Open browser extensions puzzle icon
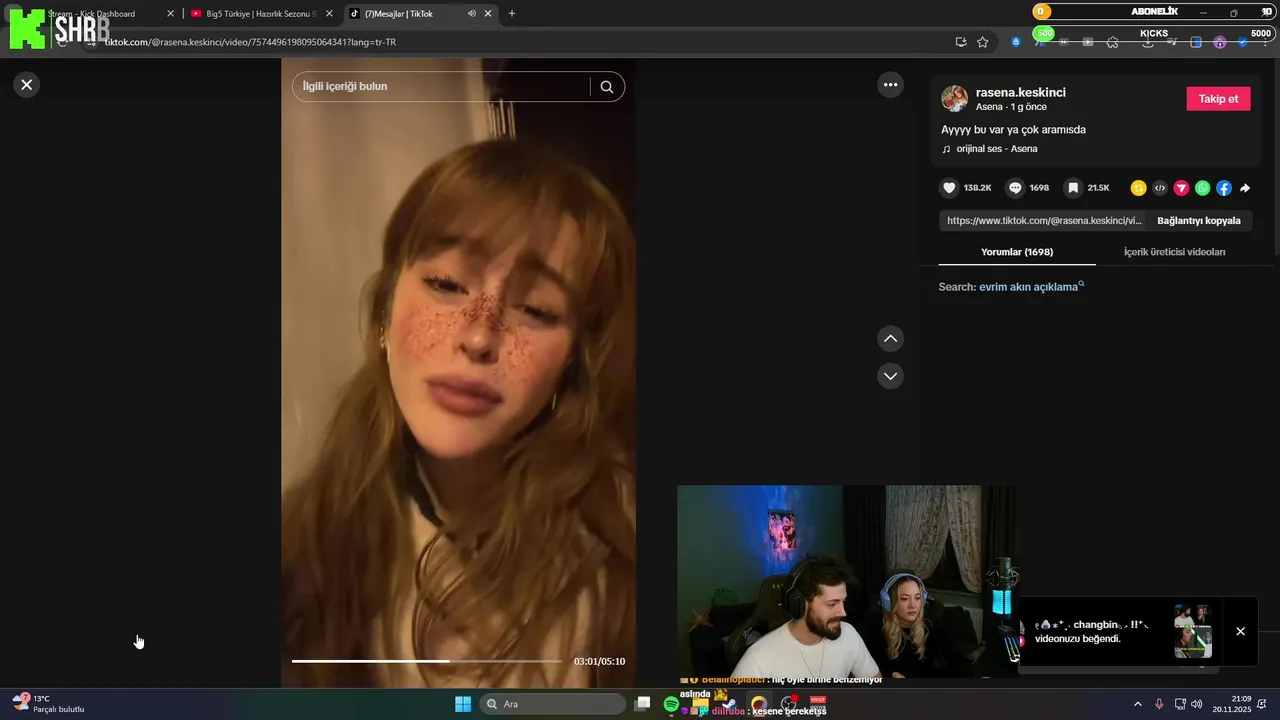This screenshot has height=720, width=1280. [1112, 42]
